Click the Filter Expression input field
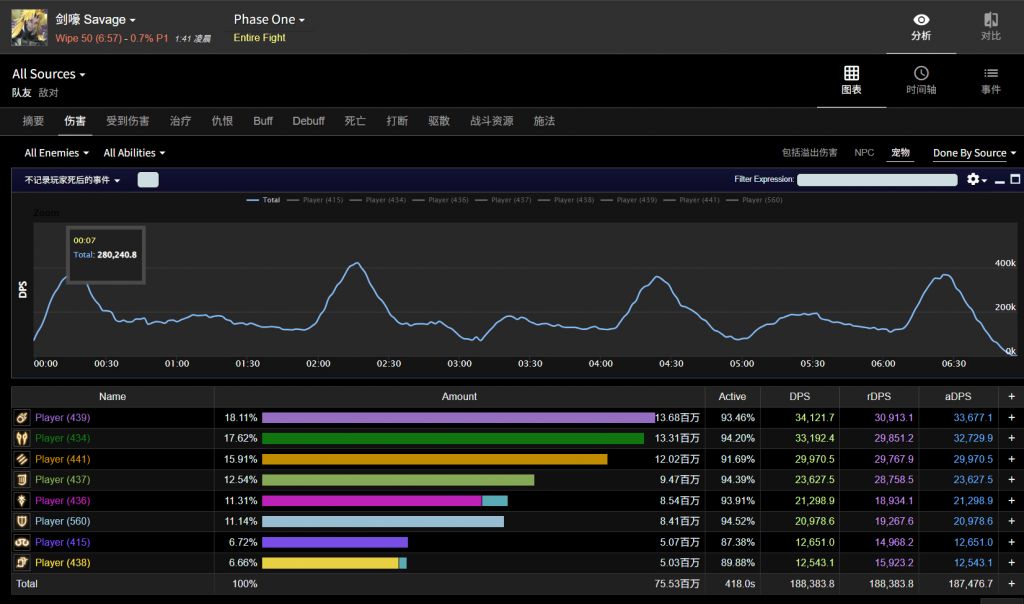 (877, 180)
